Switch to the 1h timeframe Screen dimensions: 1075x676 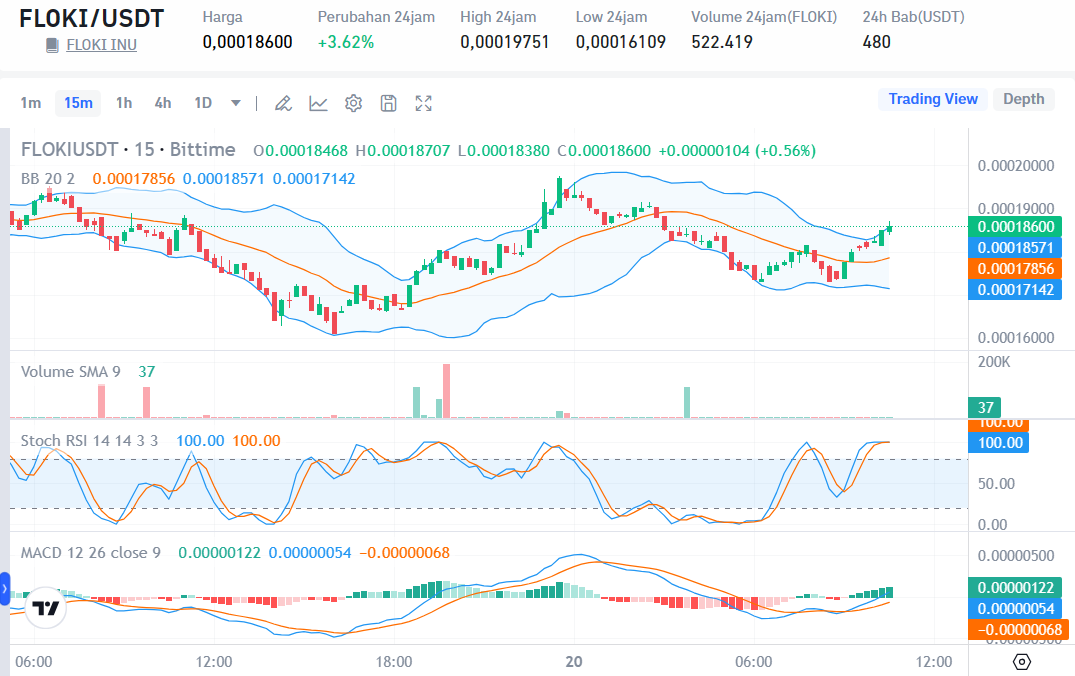(124, 103)
